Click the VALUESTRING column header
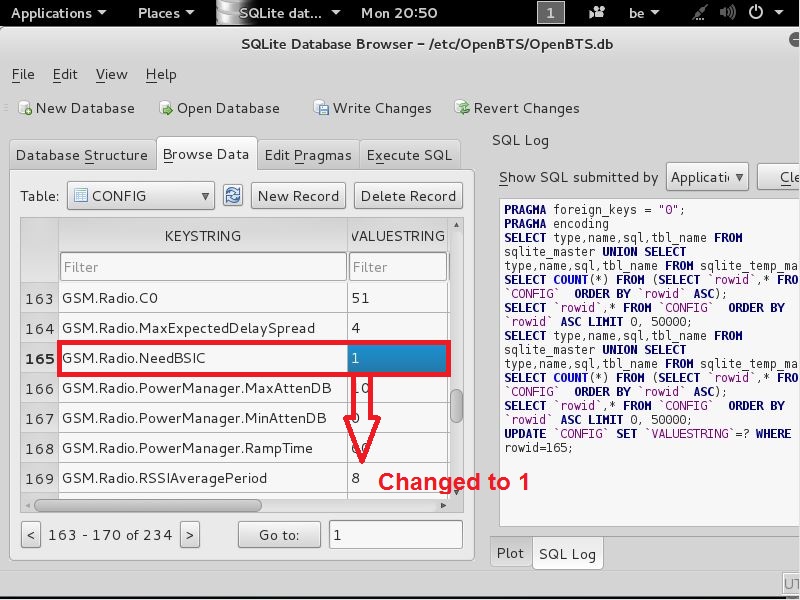This screenshot has height=600, width=800. click(x=398, y=236)
